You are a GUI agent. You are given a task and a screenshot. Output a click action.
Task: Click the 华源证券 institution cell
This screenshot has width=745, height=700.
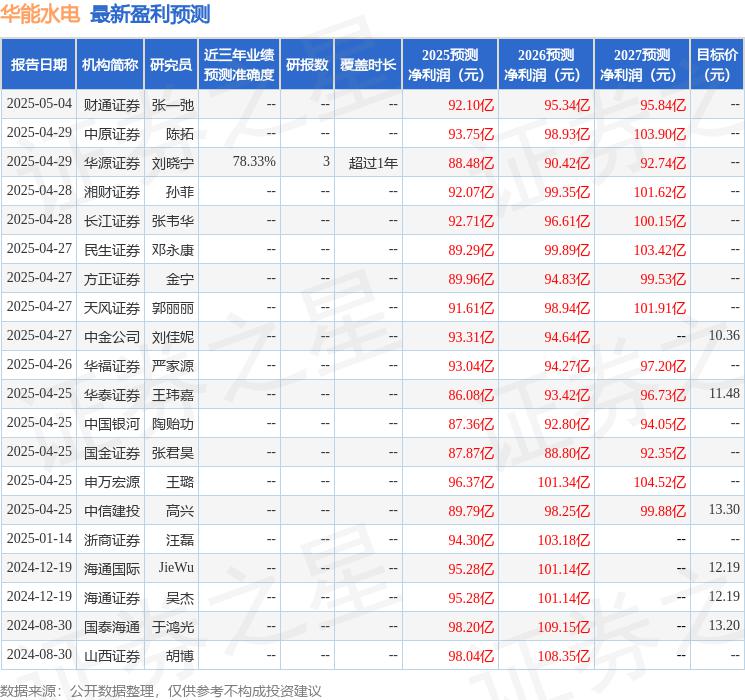point(112,163)
